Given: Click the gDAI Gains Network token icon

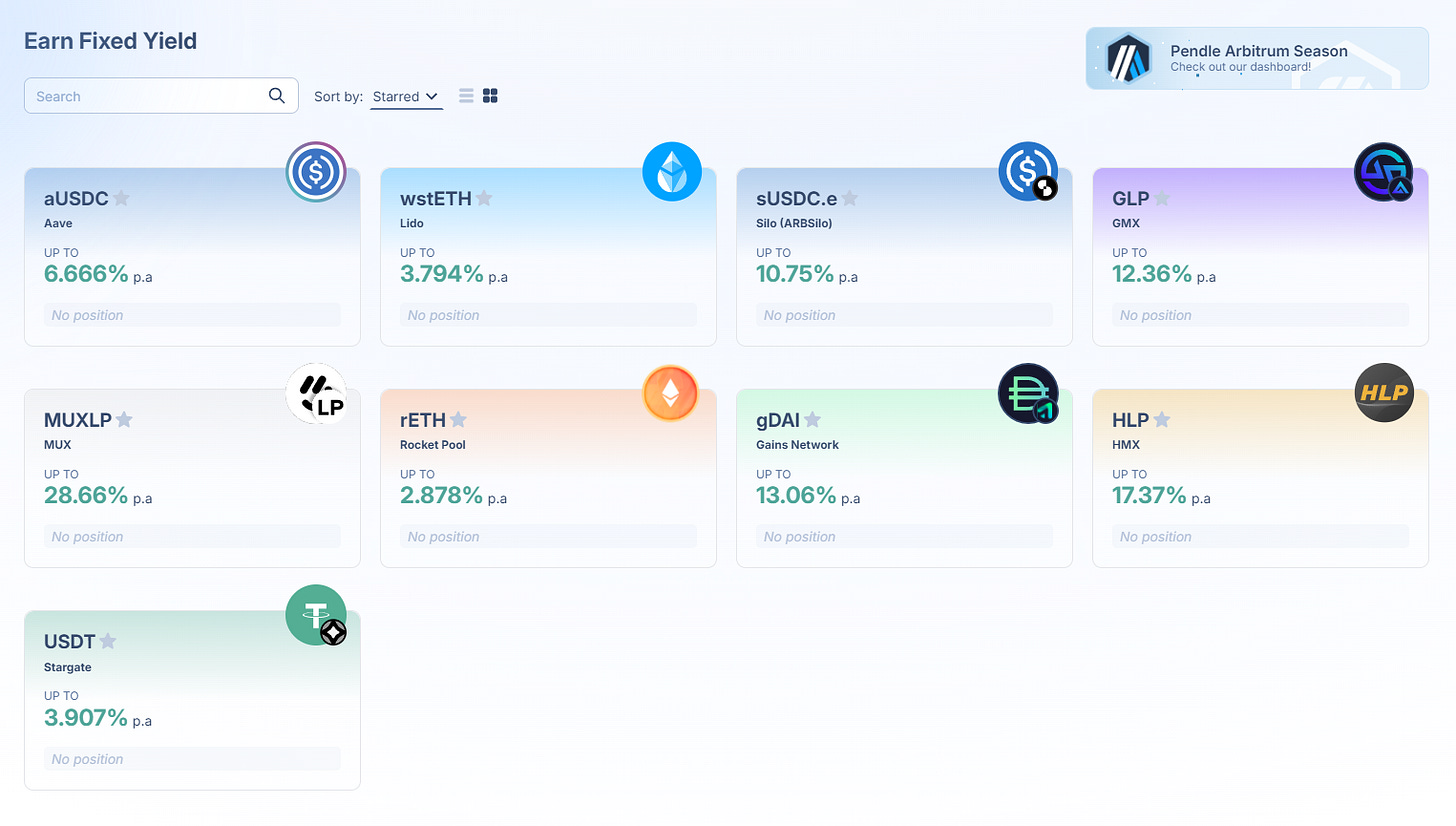Looking at the screenshot, I should coord(1028,394).
